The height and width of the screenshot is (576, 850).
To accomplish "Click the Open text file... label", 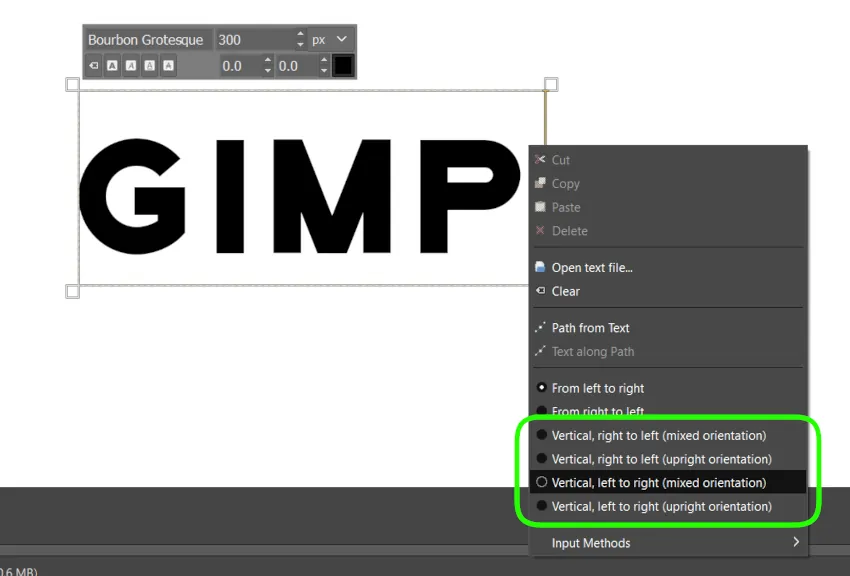I will (x=592, y=268).
